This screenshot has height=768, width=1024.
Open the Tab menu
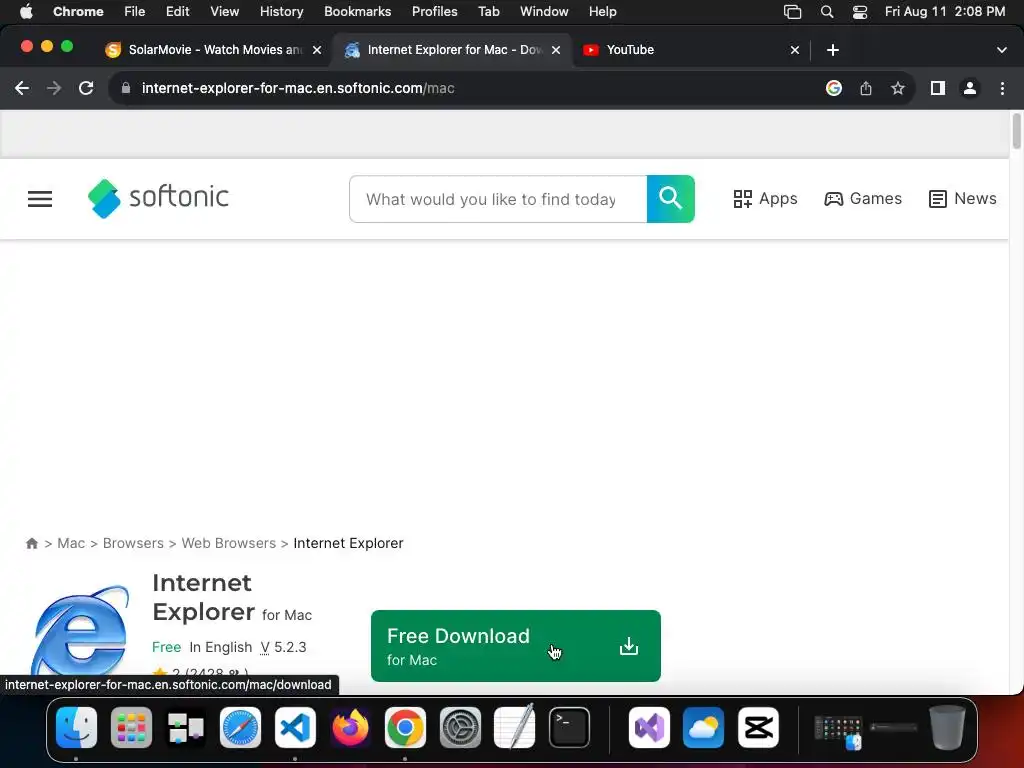pos(488,12)
